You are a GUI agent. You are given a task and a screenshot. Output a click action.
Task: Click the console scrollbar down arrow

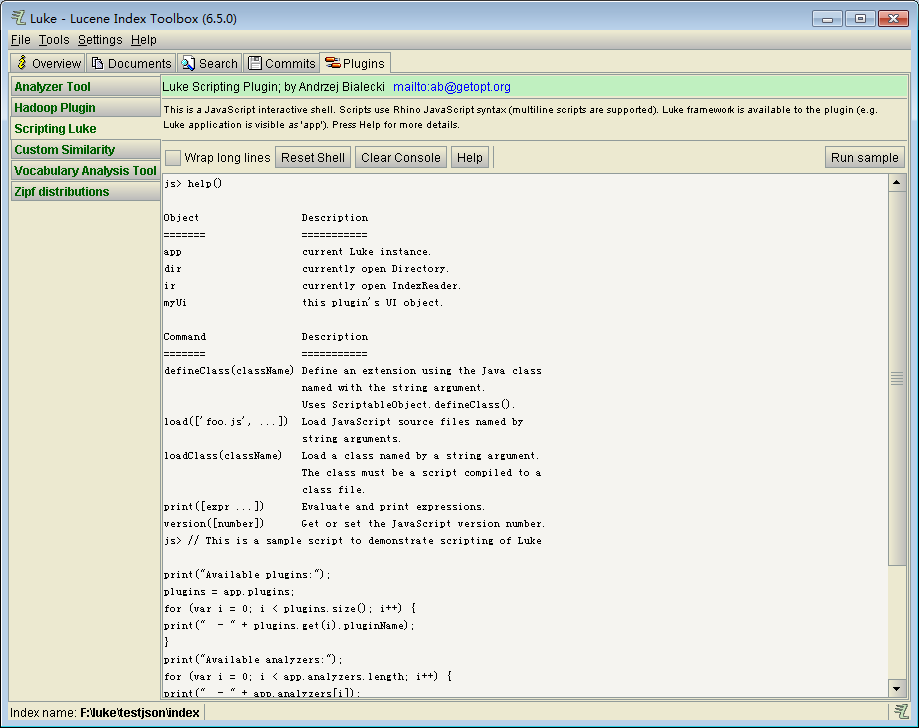(897, 689)
